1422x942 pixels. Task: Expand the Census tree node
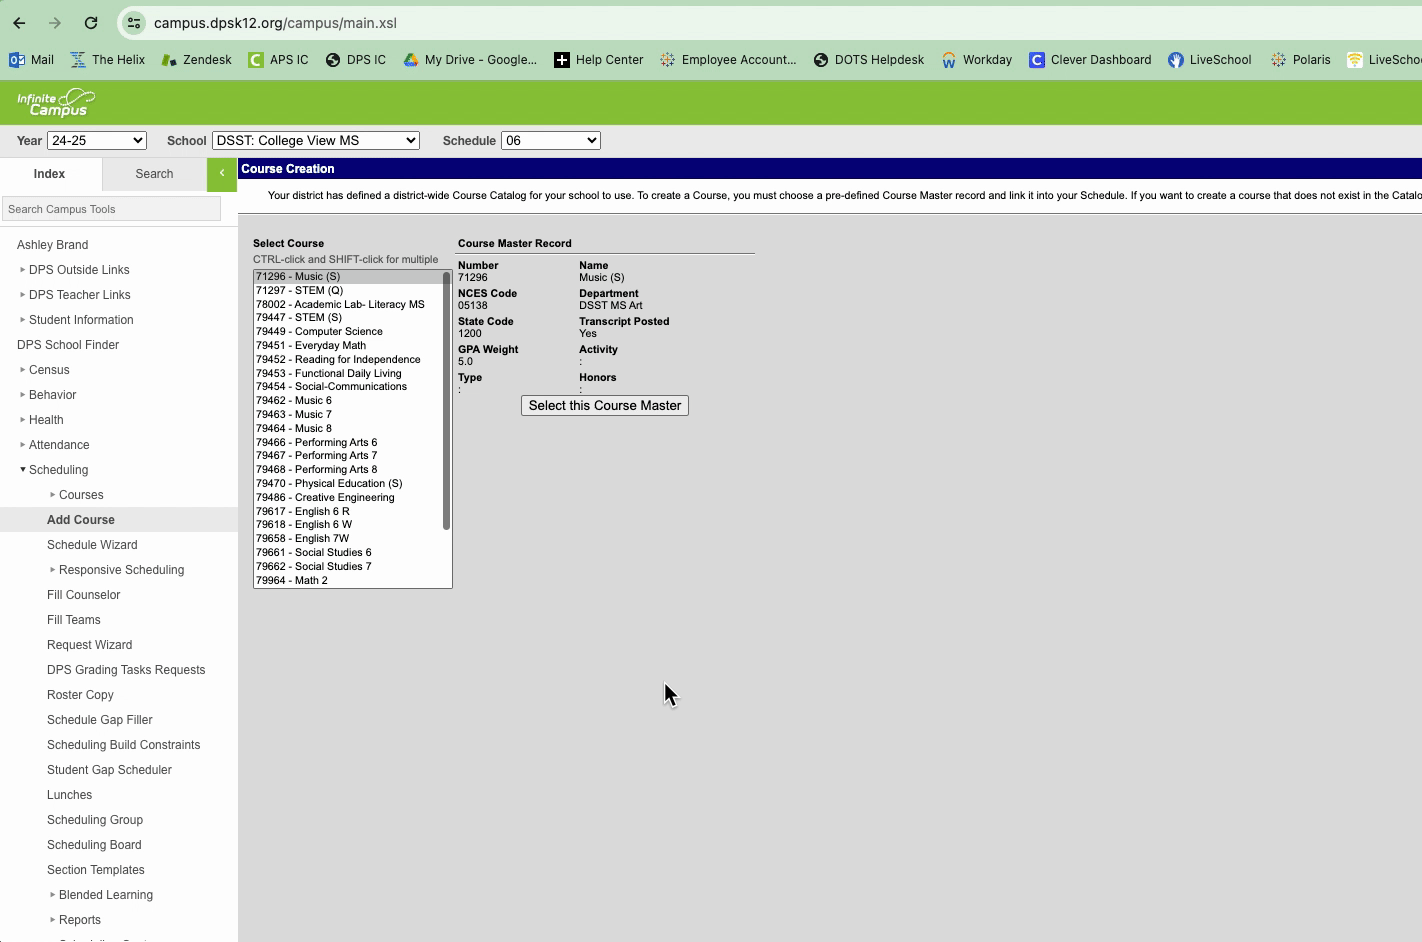[x=23, y=370]
